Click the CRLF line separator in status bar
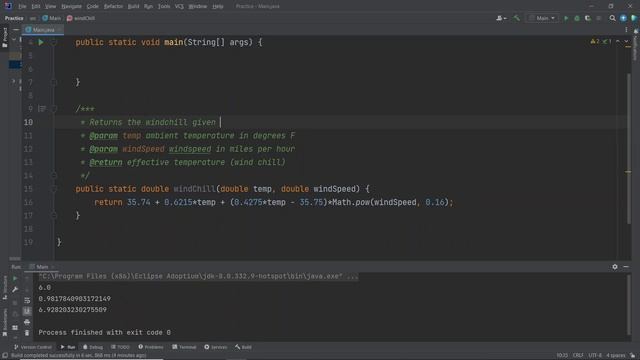Viewport: 640px width, 360px height. click(x=578, y=356)
